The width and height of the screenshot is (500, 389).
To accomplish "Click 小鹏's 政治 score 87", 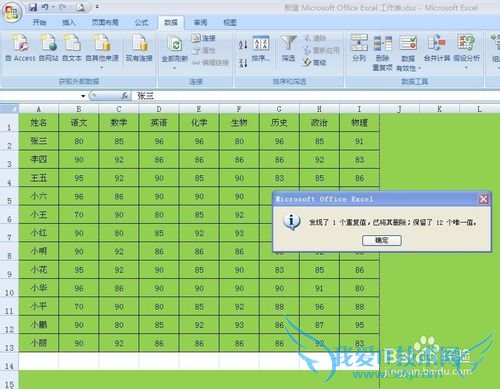I will click(x=319, y=325).
